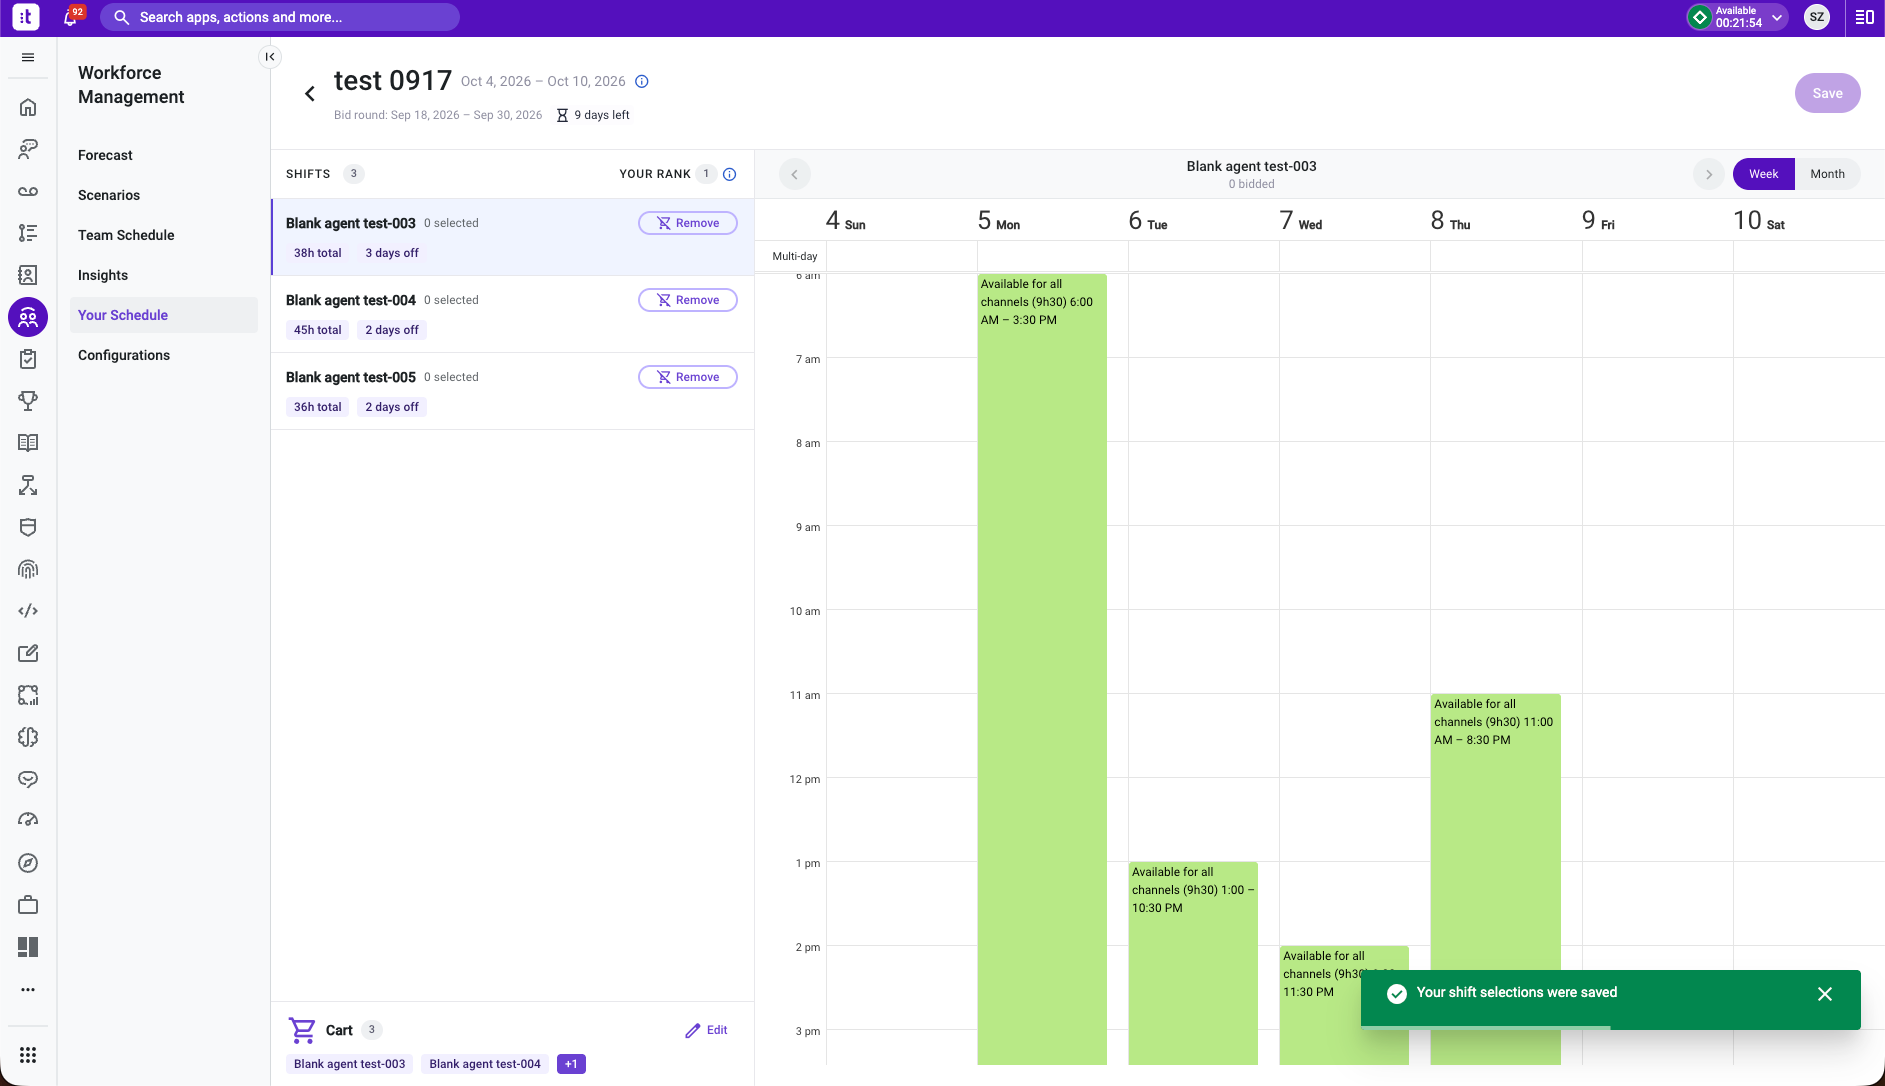Remove Blank agent test-004 from cart
1885x1086 pixels.
(688, 300)
